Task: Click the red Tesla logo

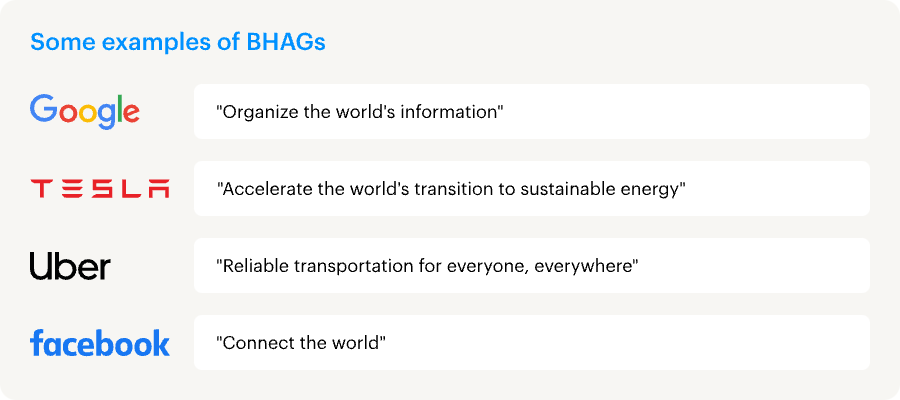Action: (x=100, y=189)
